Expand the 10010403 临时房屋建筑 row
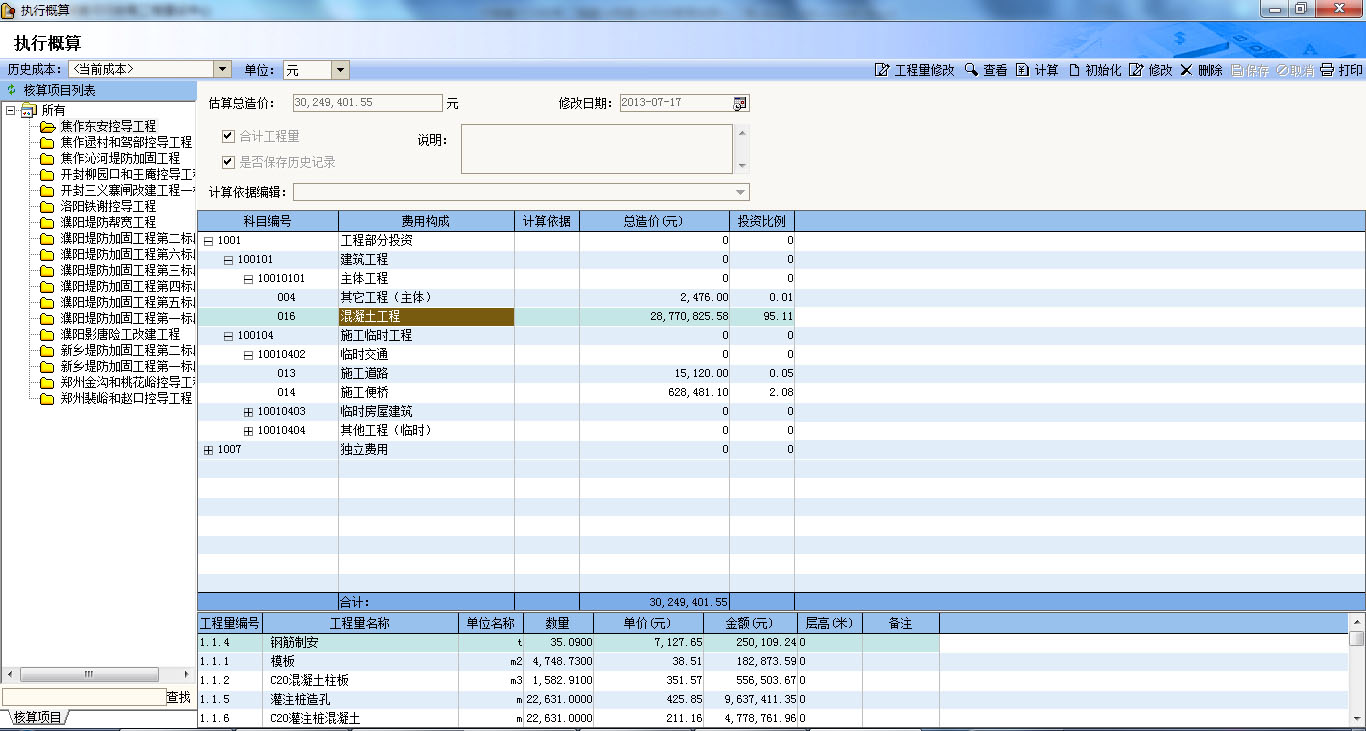 click(x=248, y=412)
